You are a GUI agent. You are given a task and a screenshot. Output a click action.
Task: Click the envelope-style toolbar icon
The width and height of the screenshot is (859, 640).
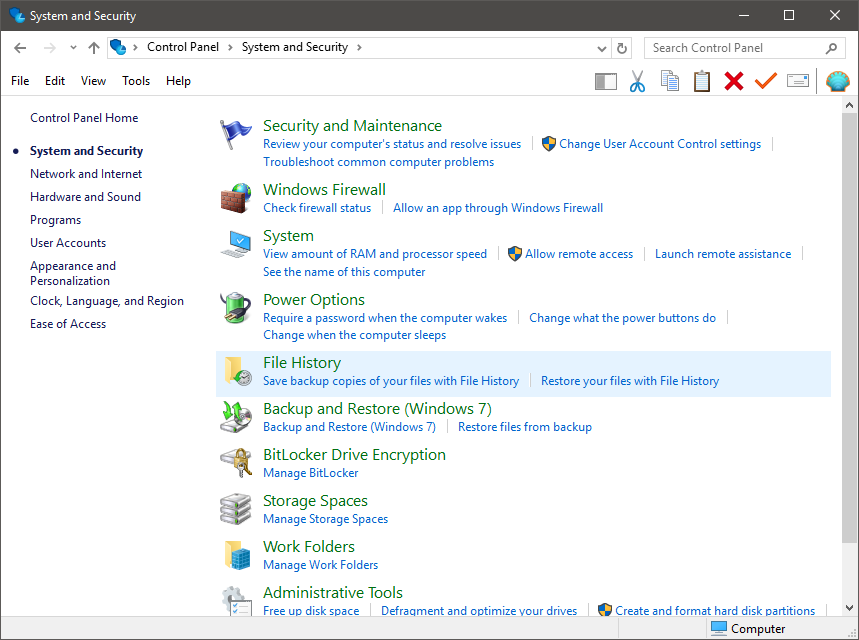(798, 81)
